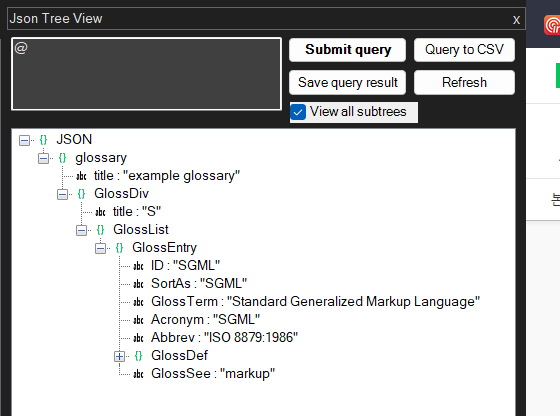Click the string icon beside example glossary title
The image size is (560, 416).
click(x=81, y=176)
